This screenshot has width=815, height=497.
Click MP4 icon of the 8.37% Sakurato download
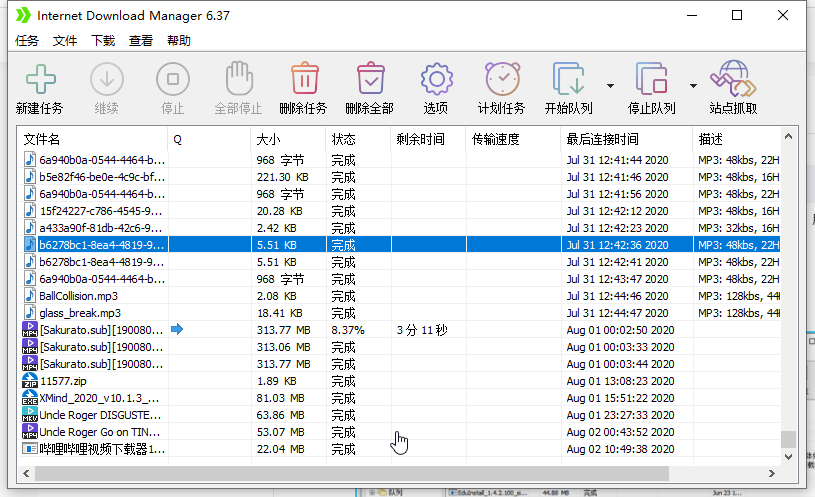click(x=30, y=330)
